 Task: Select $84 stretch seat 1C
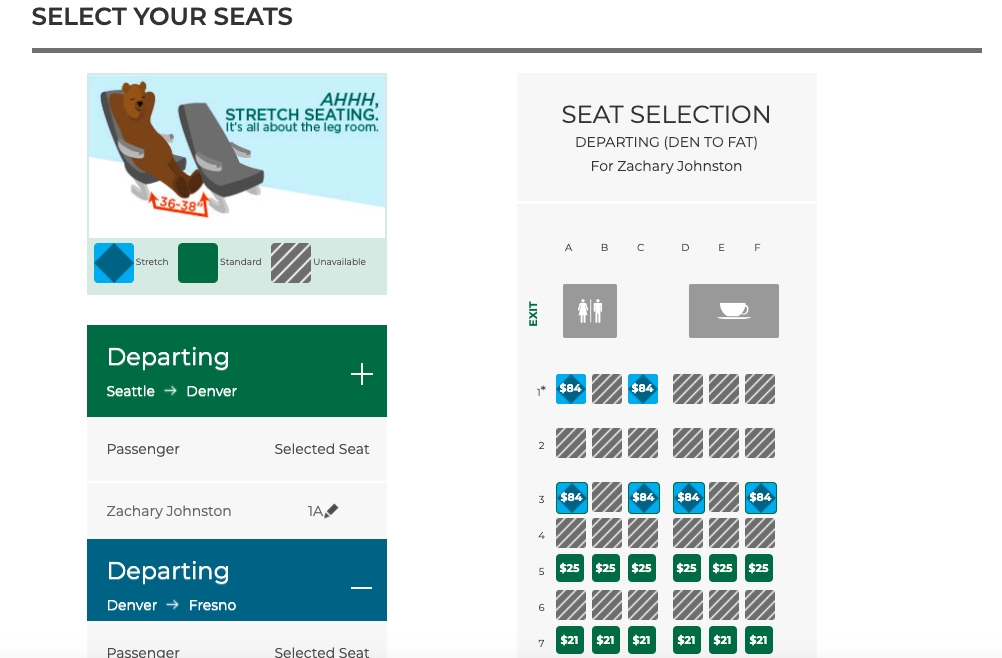(x=642, y=389)
